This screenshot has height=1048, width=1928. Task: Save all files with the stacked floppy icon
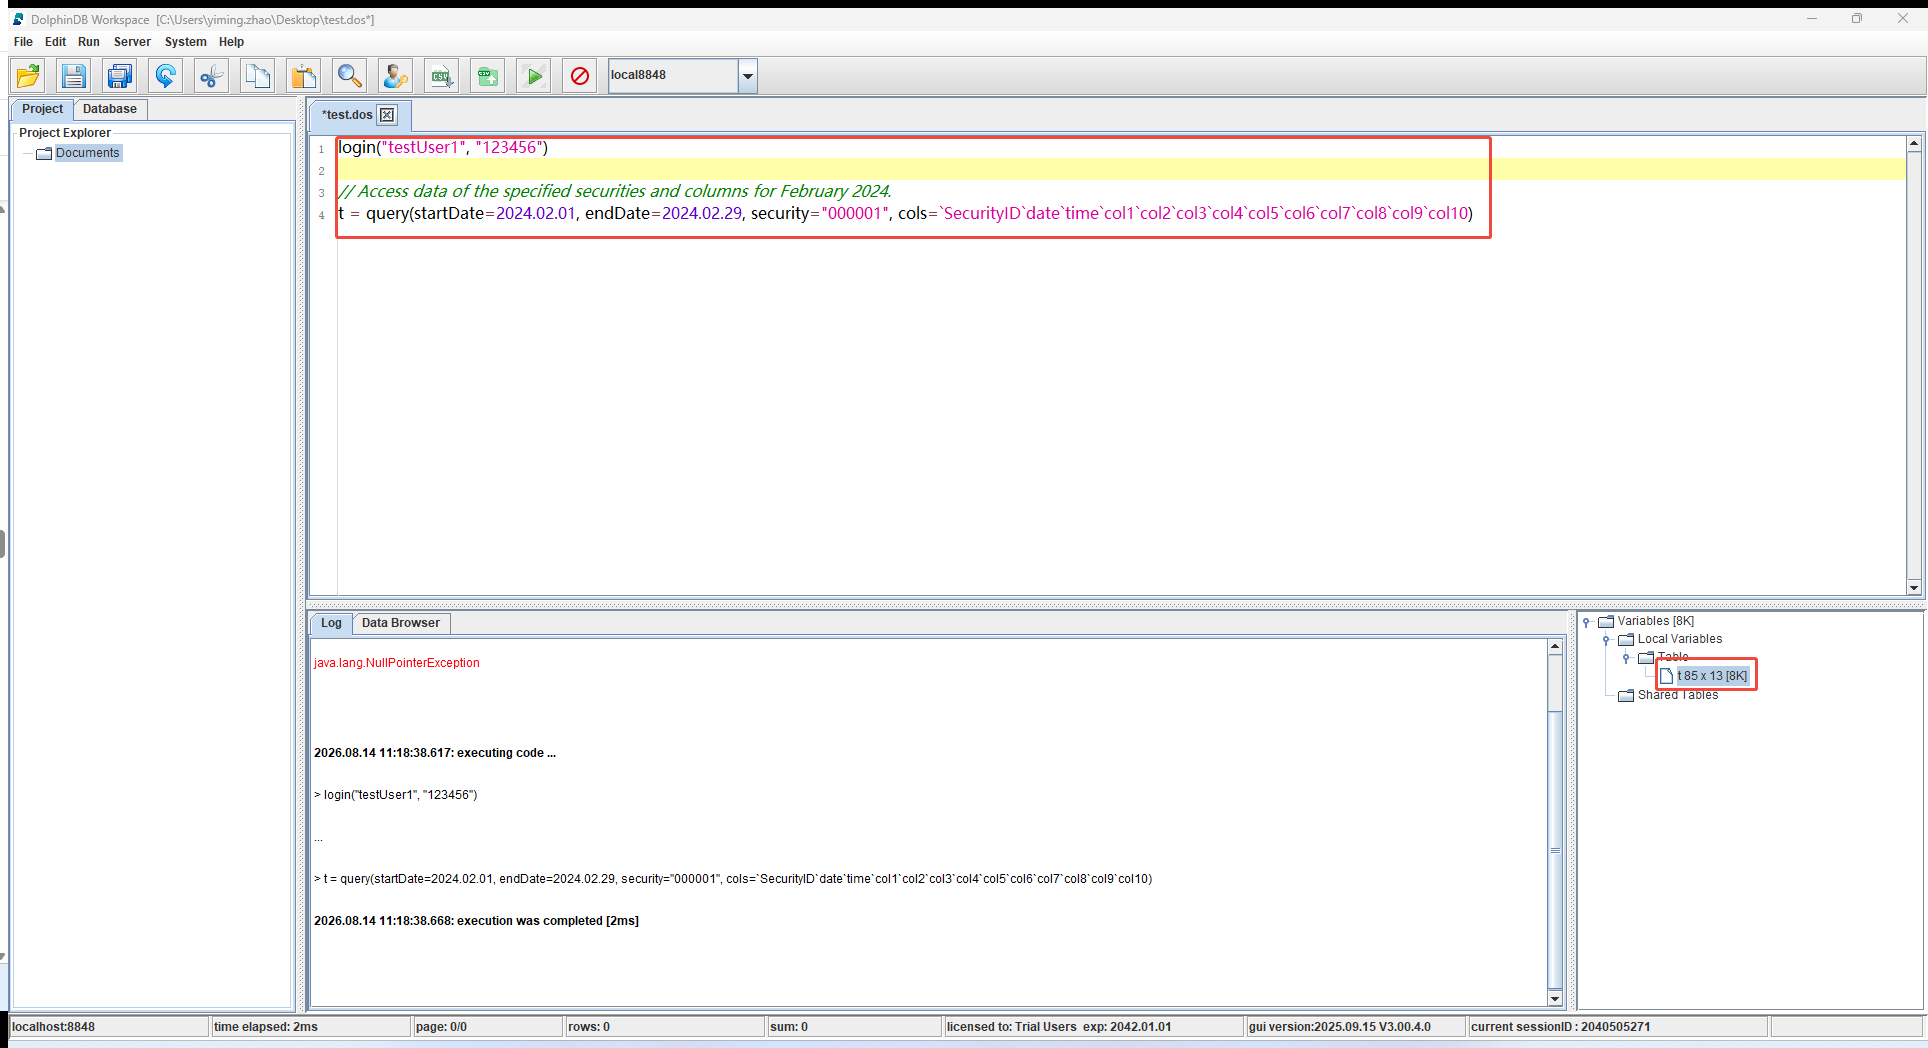(x=120, y=76)
